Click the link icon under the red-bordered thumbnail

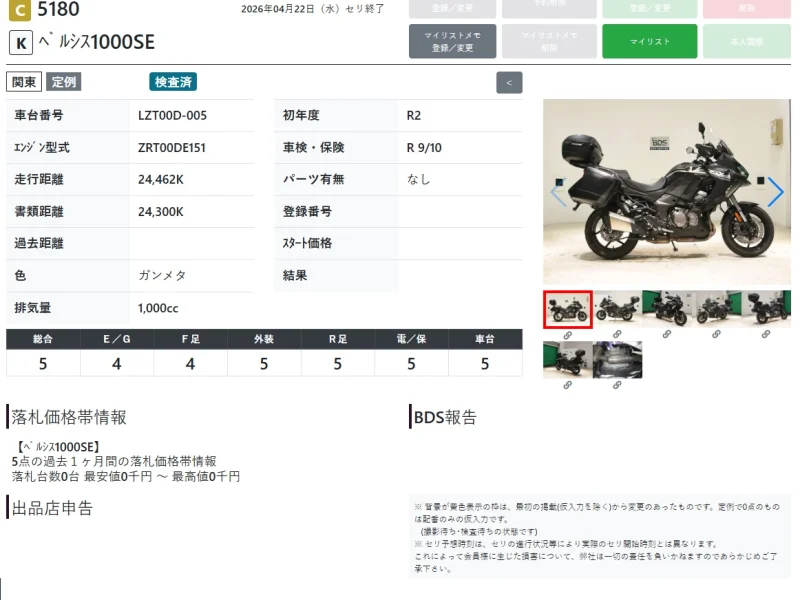click(x=567, y=335)
